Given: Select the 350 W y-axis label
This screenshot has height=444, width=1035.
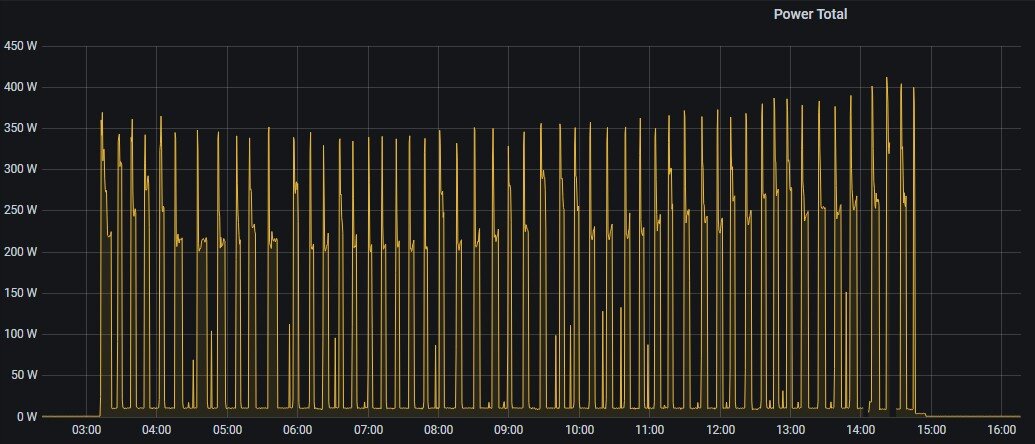Looking at the screenshot, I should pos(20,128).
